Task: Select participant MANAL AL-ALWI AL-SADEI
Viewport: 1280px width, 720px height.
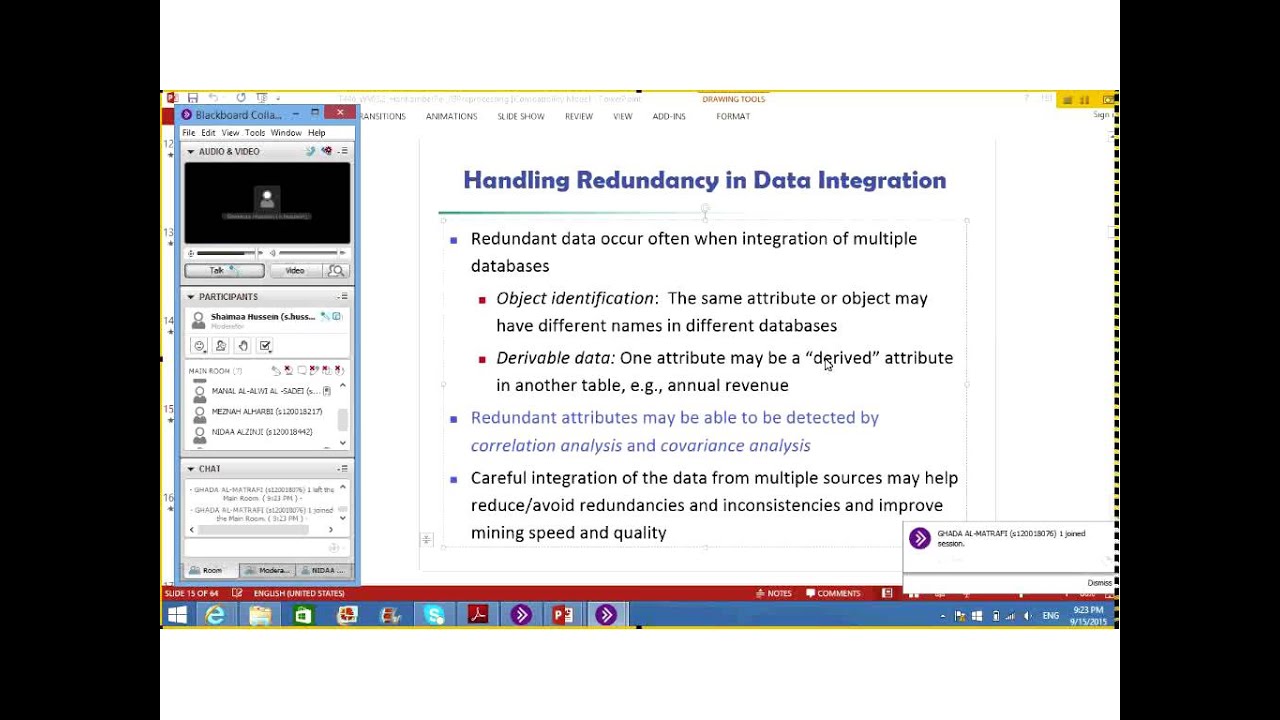Action: click(264, 391)
